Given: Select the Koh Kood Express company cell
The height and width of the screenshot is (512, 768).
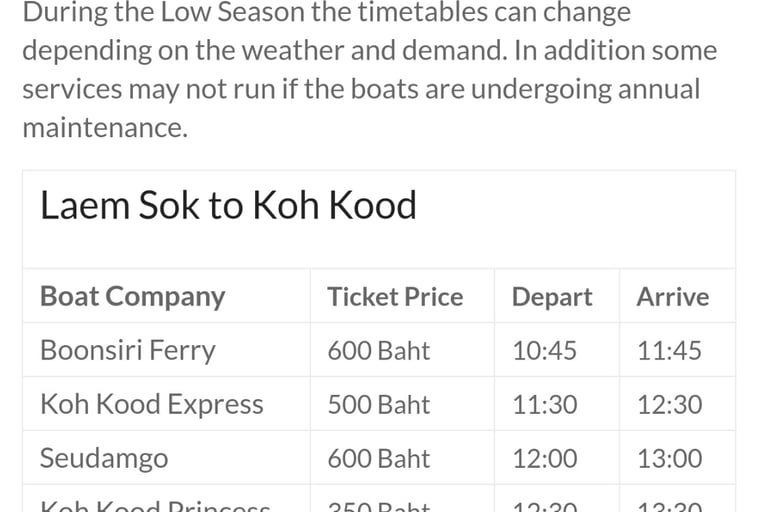Looking at the screenshot, I should pyautogui.click(x=151, y=405).
